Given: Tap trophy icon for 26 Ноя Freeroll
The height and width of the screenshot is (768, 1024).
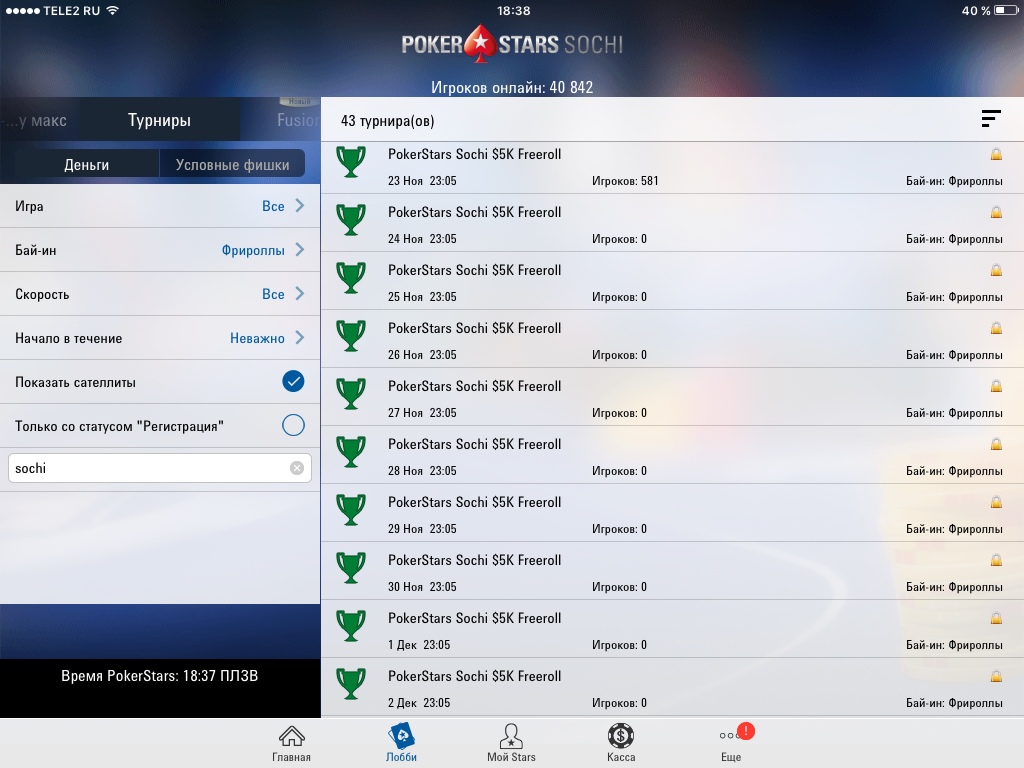Looking at the screenshot, I should click(x=351, y=336).
